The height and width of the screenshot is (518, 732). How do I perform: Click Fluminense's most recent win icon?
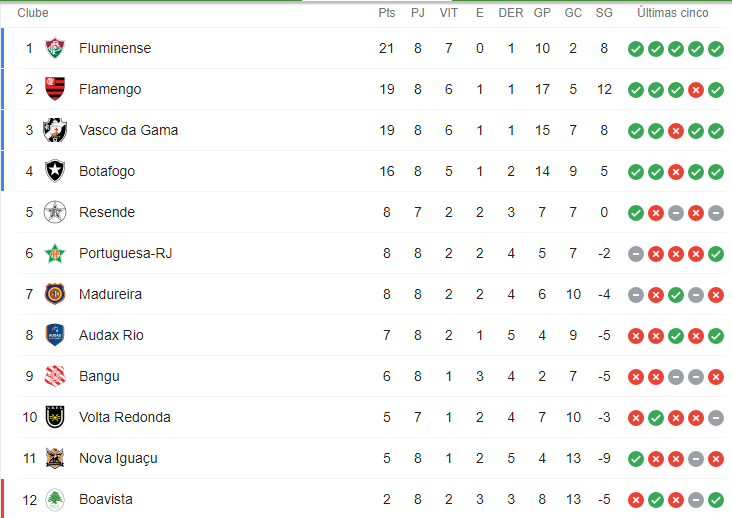point(716,49)
